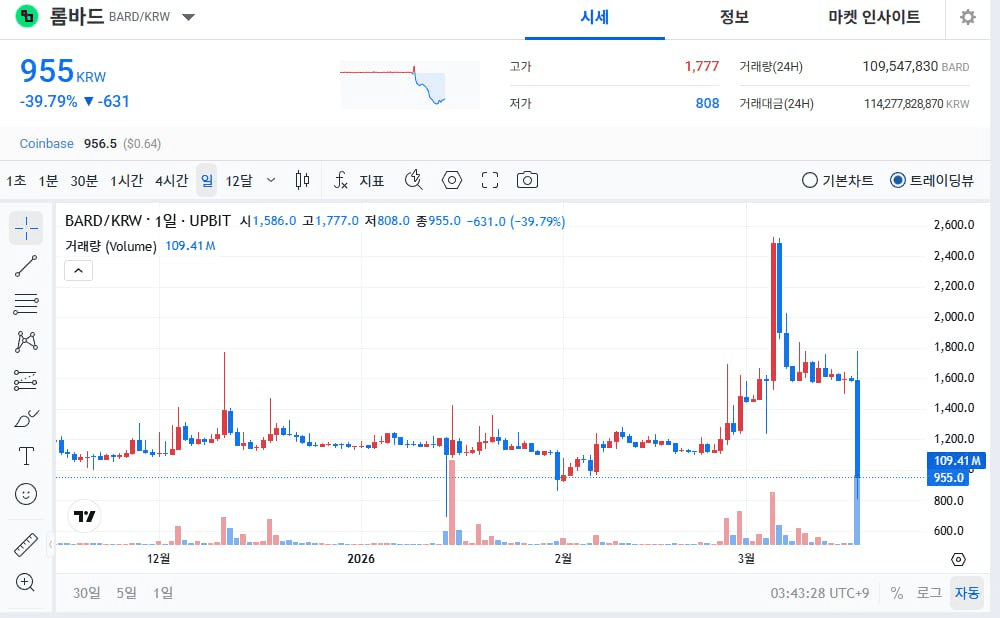
Task: Select the 4시간 timeframe button
Action: 171,180
